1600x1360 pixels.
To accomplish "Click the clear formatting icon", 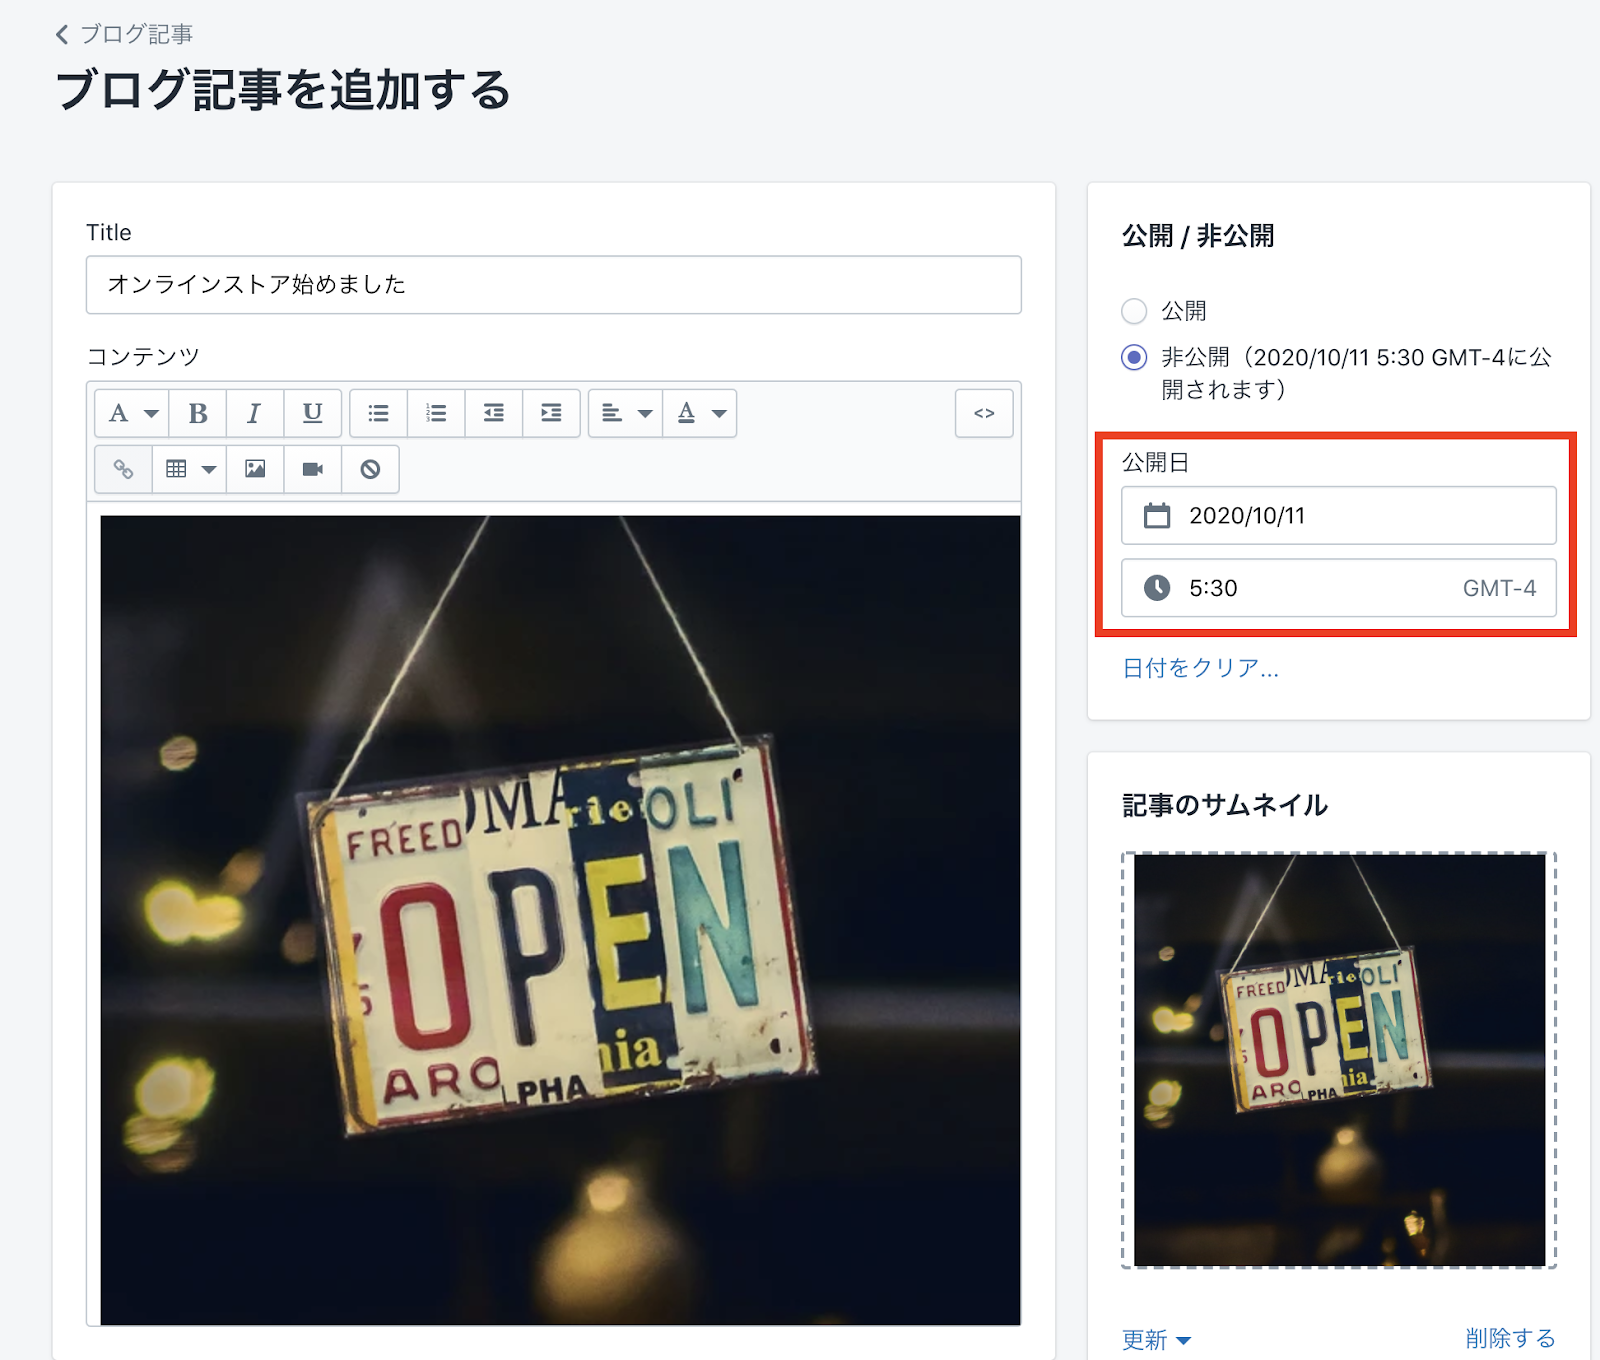I will tap(370, 469).
